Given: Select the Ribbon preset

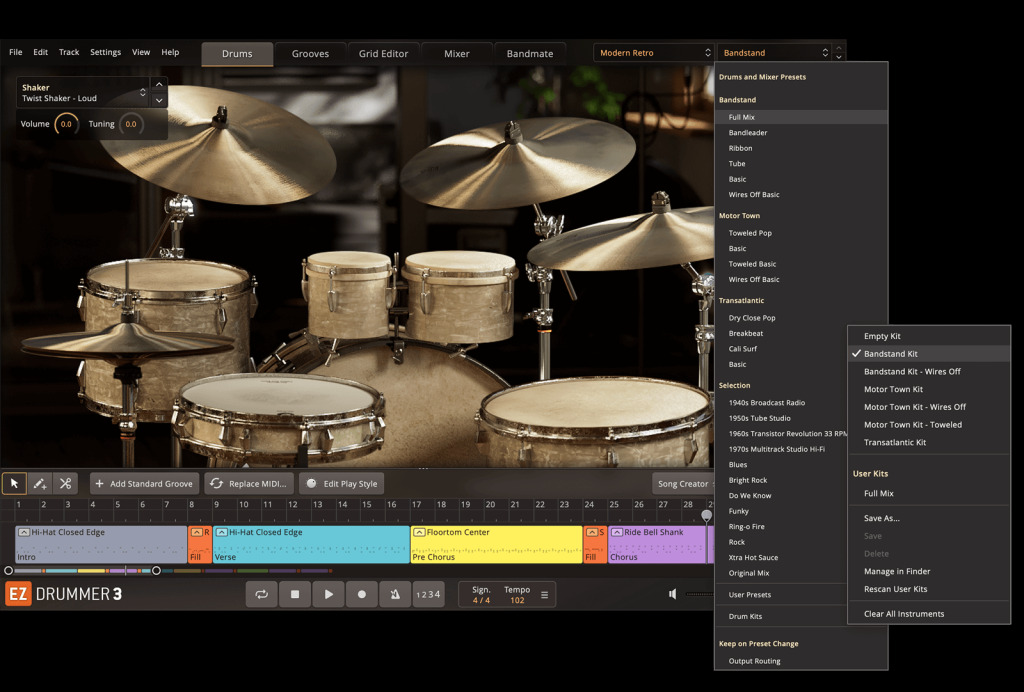Looking at the screenshot, I should click(801, 148).
